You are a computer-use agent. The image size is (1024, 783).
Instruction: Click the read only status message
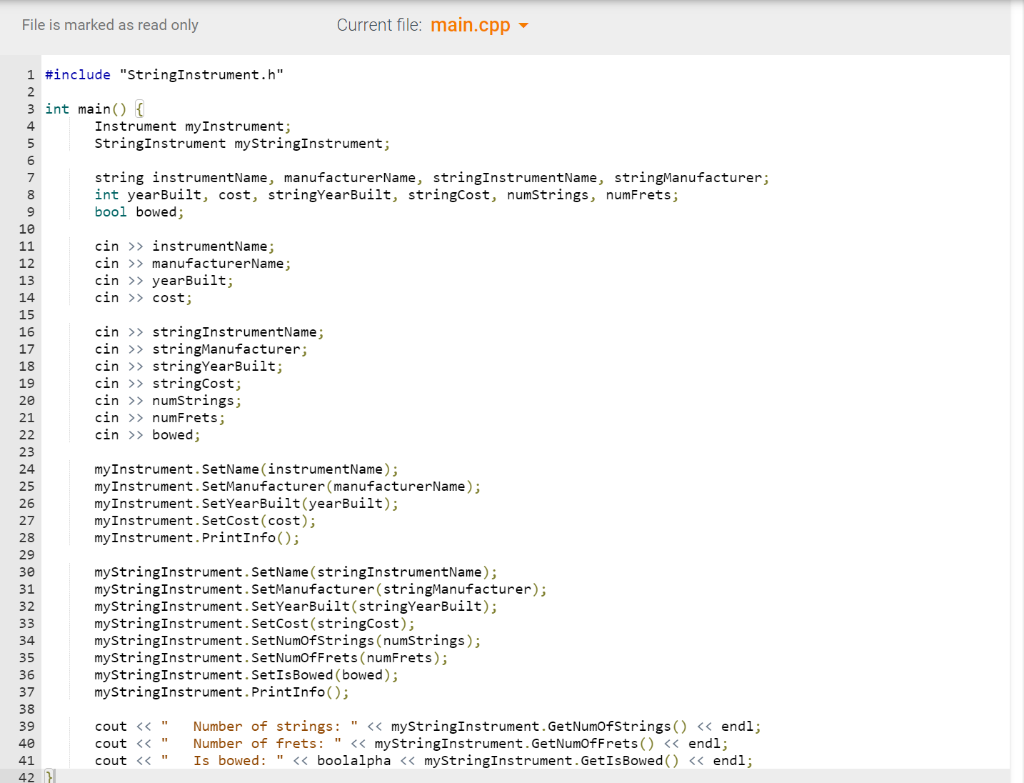point(110,24)
